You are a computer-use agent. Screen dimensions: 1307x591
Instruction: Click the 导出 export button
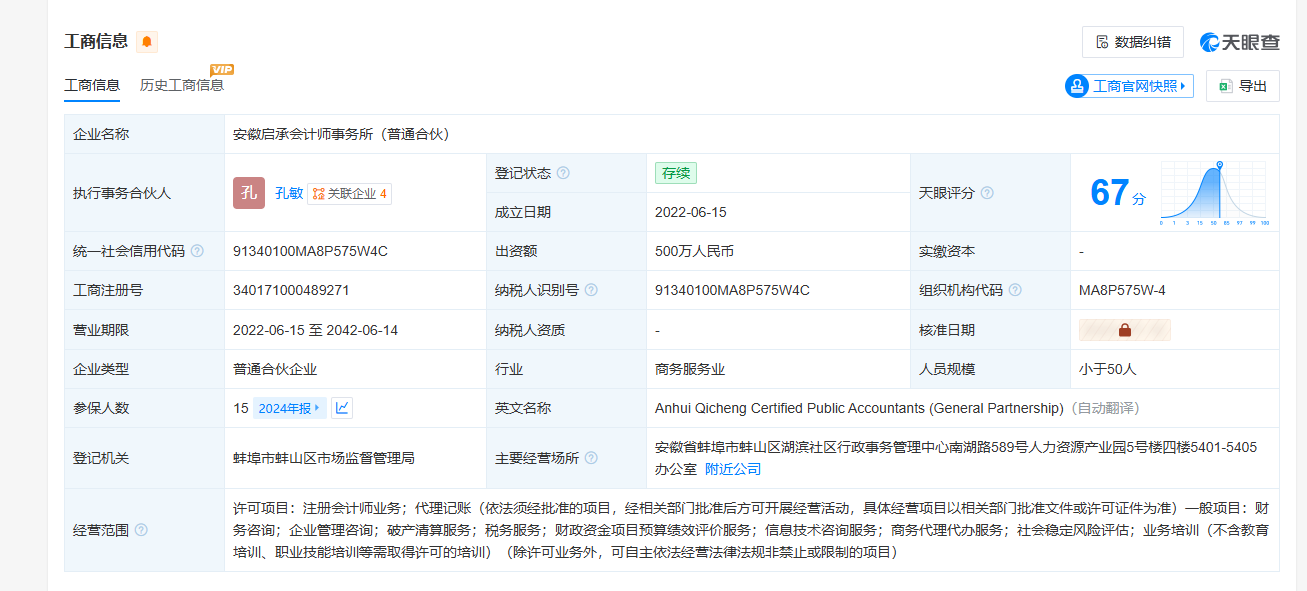(1242, 86)
